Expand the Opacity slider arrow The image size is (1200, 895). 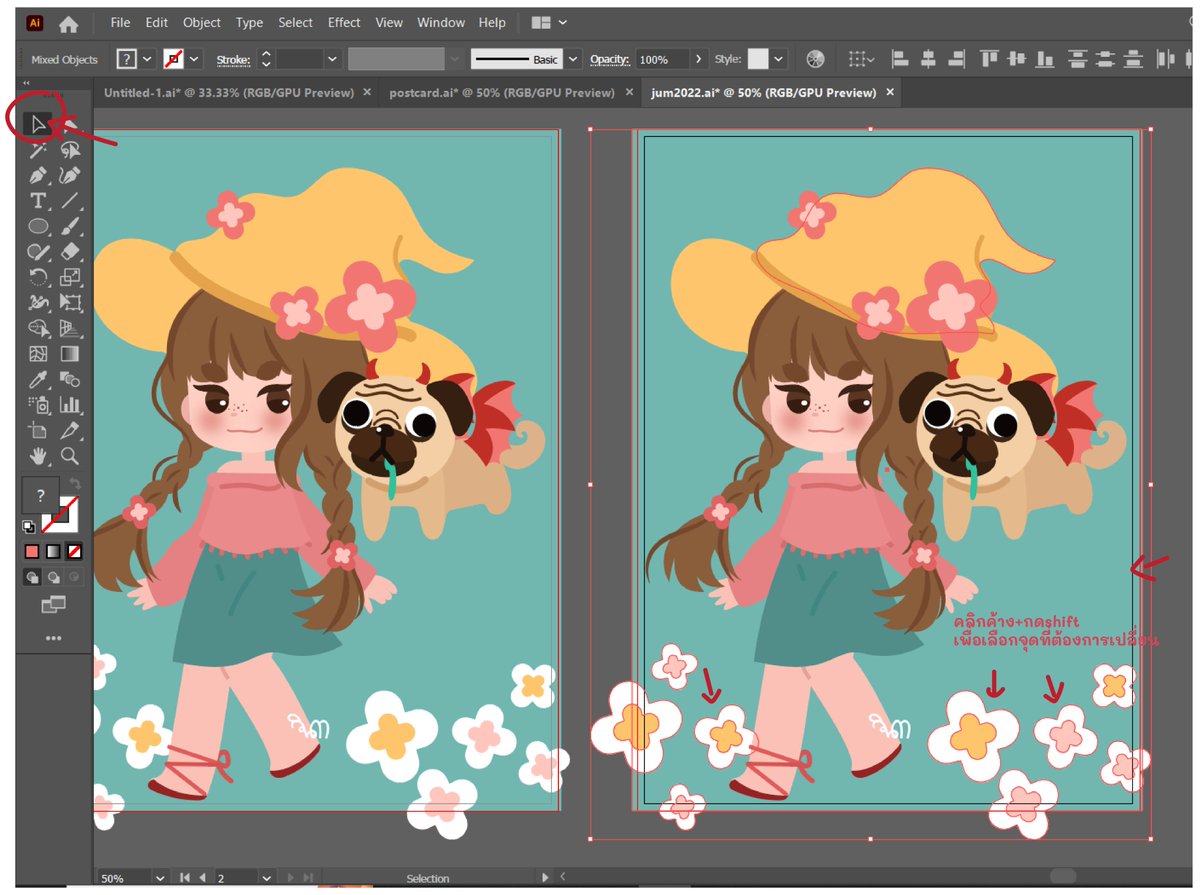click(x=698, y=60)
